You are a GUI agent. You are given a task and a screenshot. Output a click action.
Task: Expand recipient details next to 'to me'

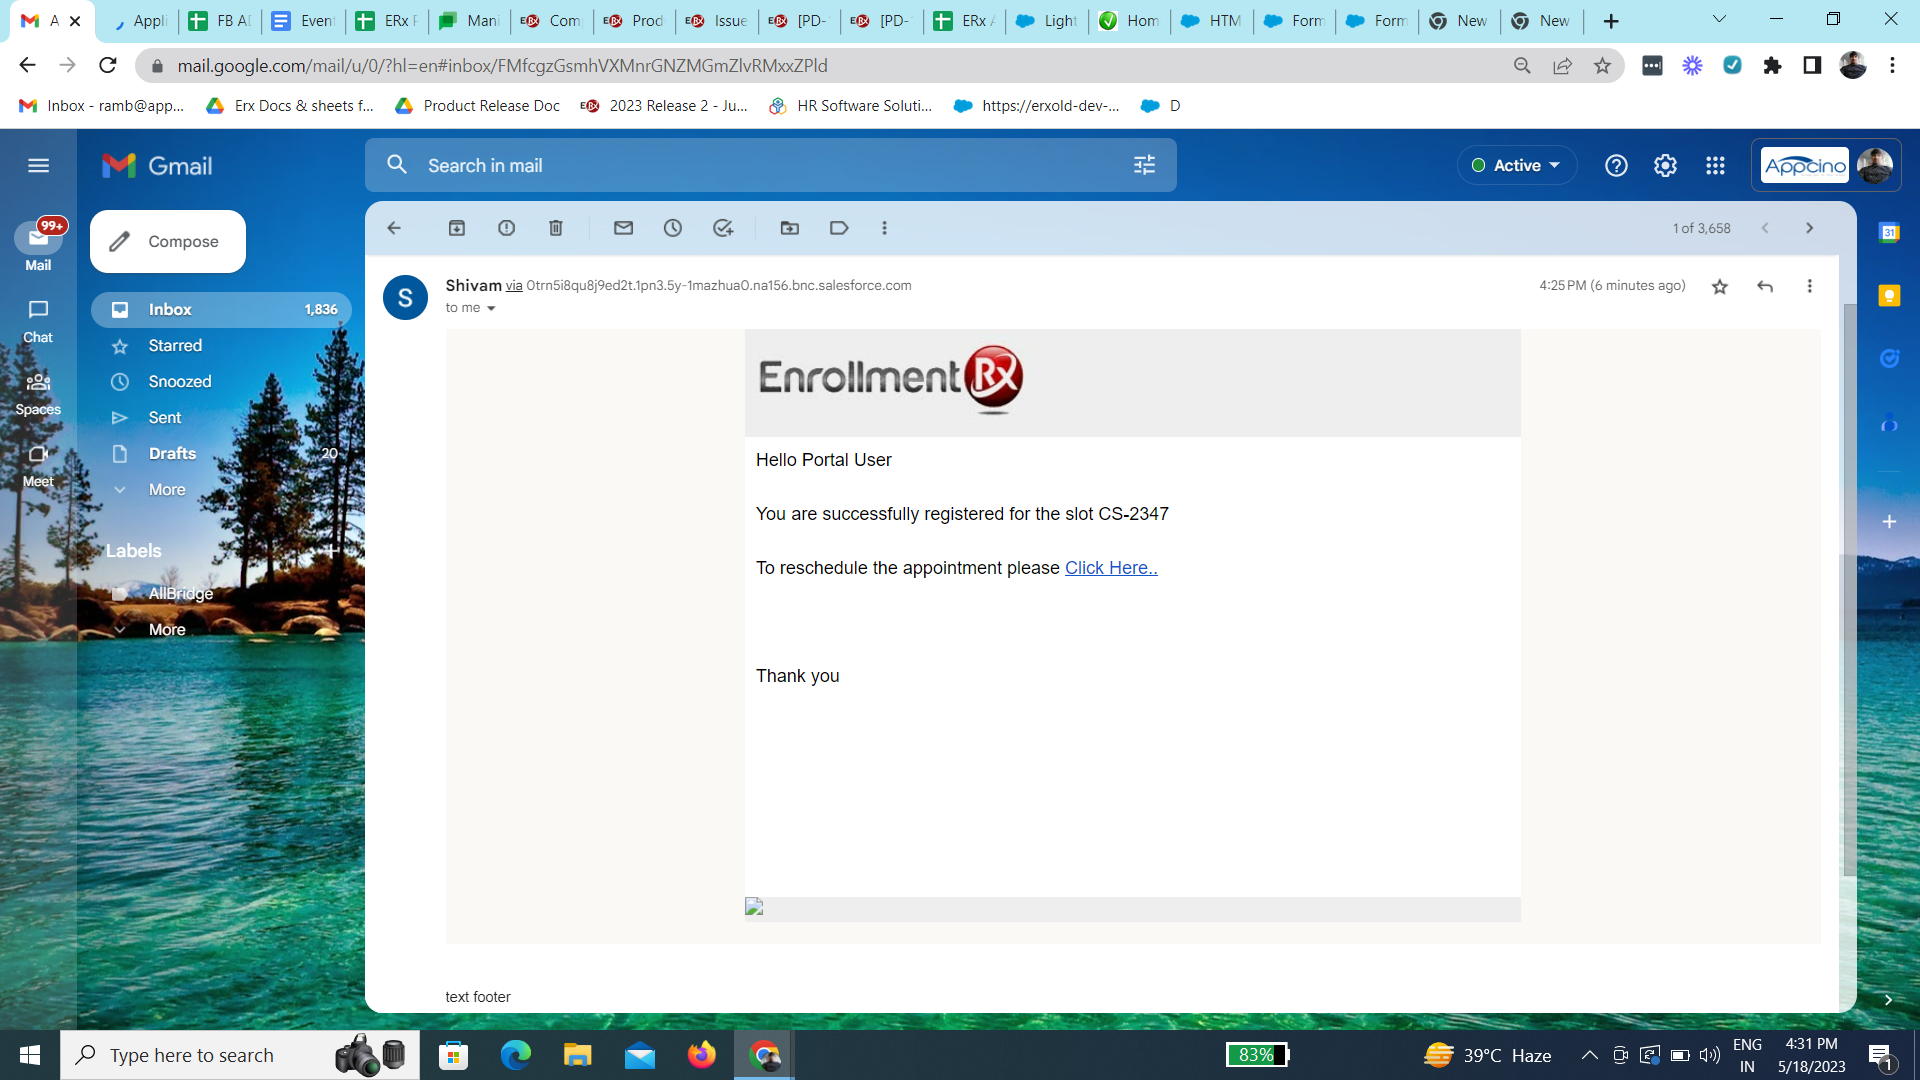491,309
